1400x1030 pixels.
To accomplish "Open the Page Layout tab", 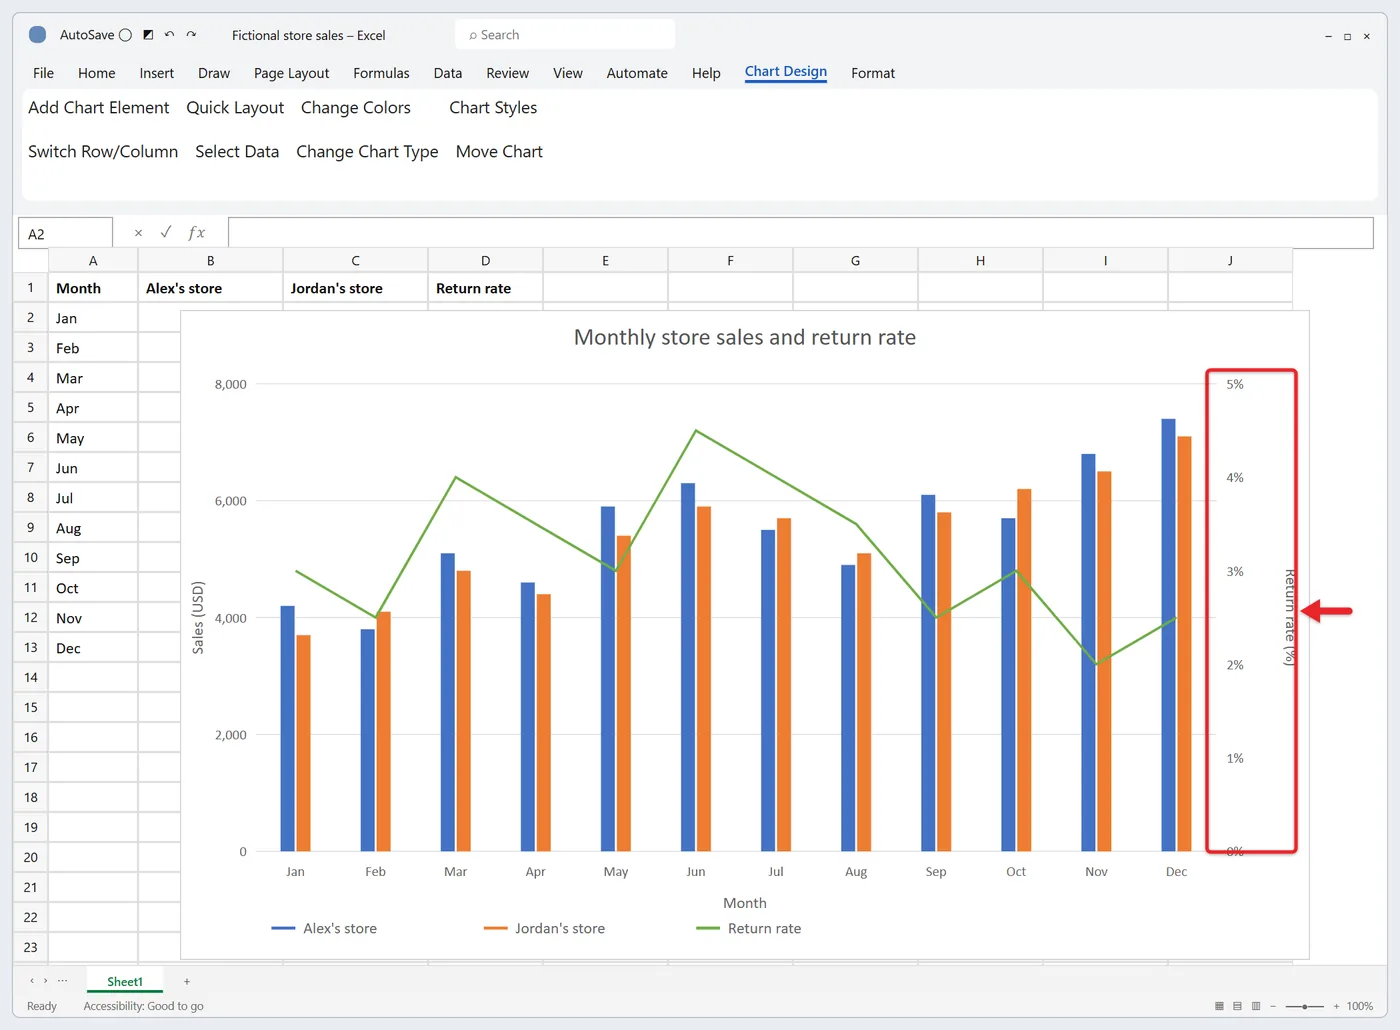I will click(x=291, y=73).
